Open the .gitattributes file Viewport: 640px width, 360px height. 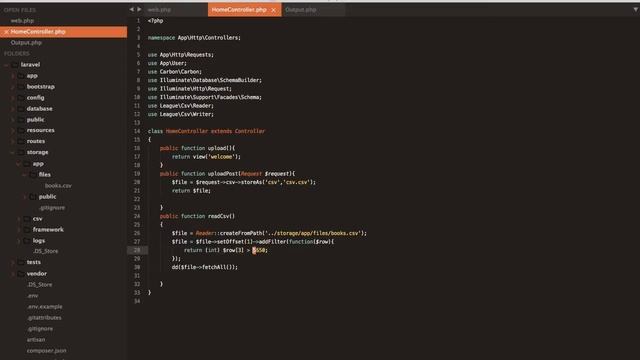click(44, 318)
